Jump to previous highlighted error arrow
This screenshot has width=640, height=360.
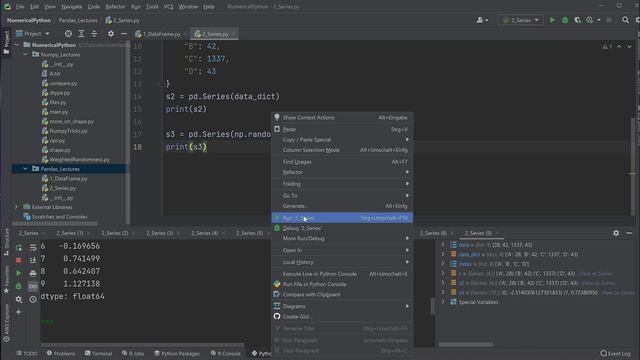(x=619, y=47)
